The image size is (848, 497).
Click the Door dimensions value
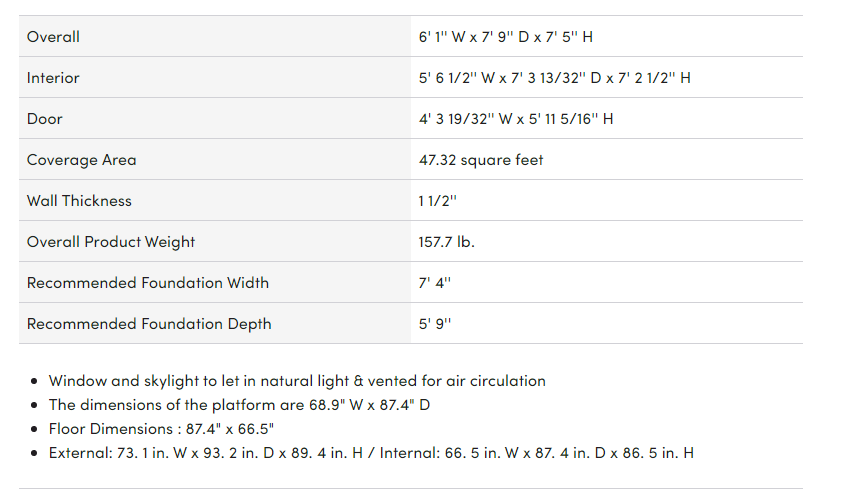(x=516, y=119)
